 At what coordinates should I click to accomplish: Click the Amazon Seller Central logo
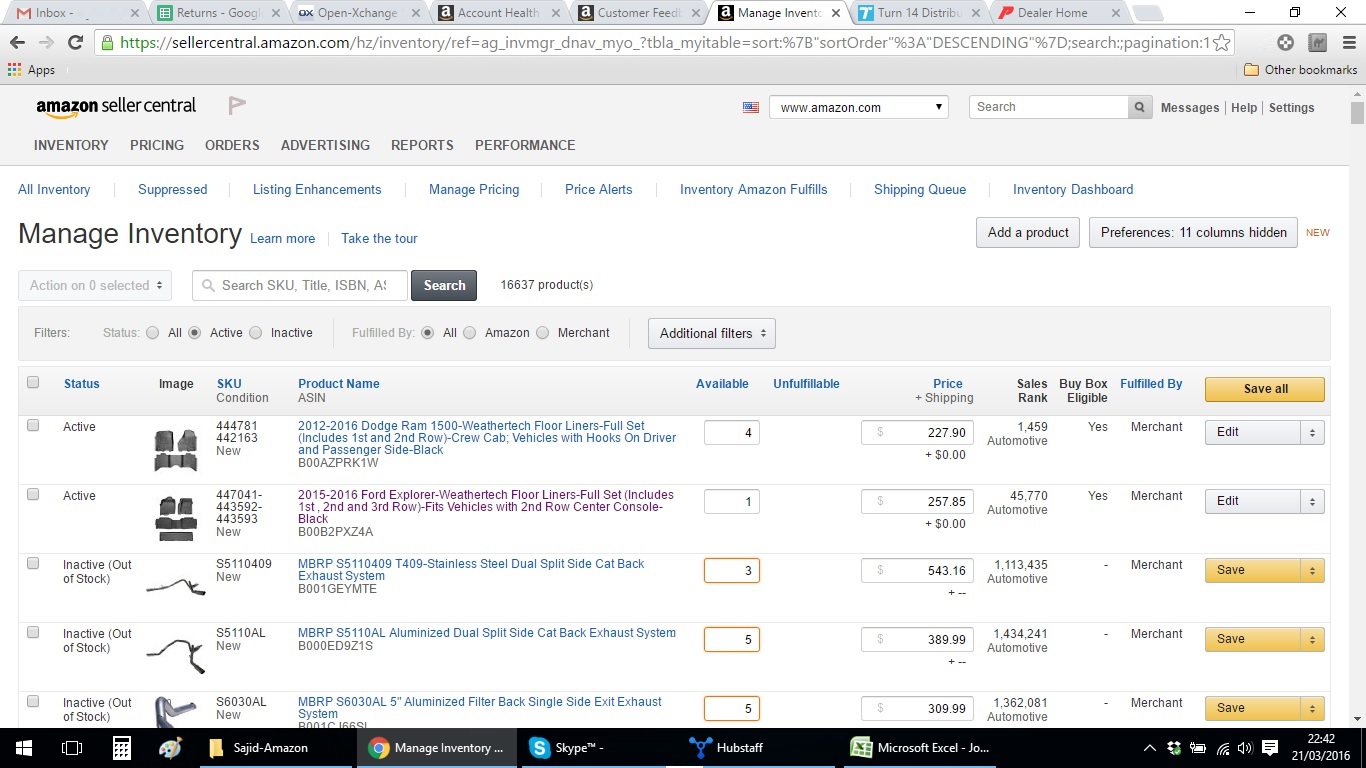[116, 106]
